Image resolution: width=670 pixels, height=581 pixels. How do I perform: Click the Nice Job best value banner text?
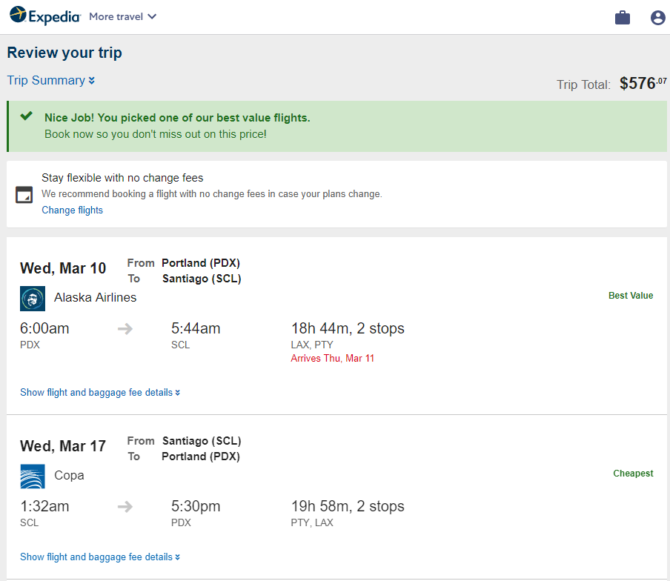tap(177, 118)
